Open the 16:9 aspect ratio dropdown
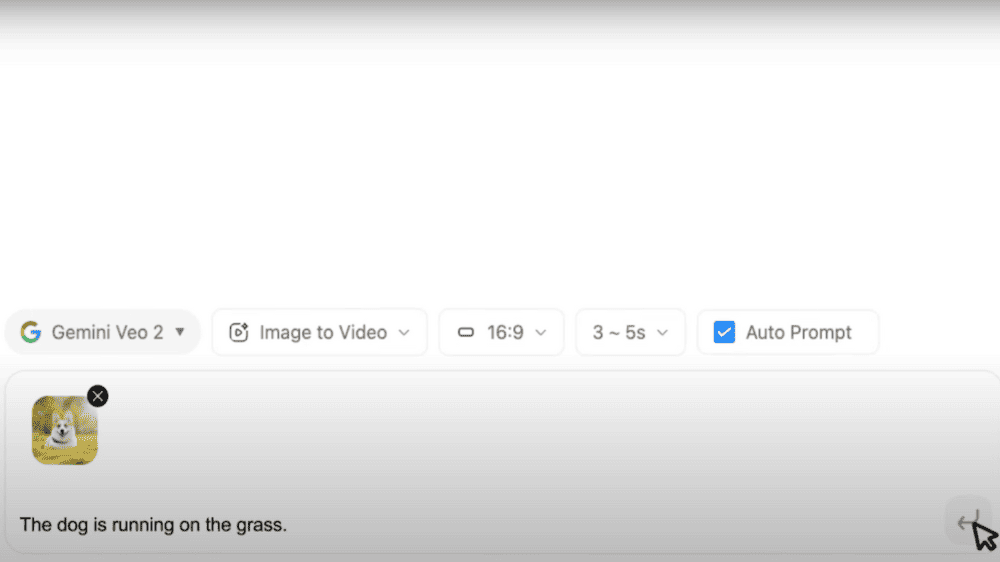The width and height of the screenshot is (1000, 562). coord(501,332)
